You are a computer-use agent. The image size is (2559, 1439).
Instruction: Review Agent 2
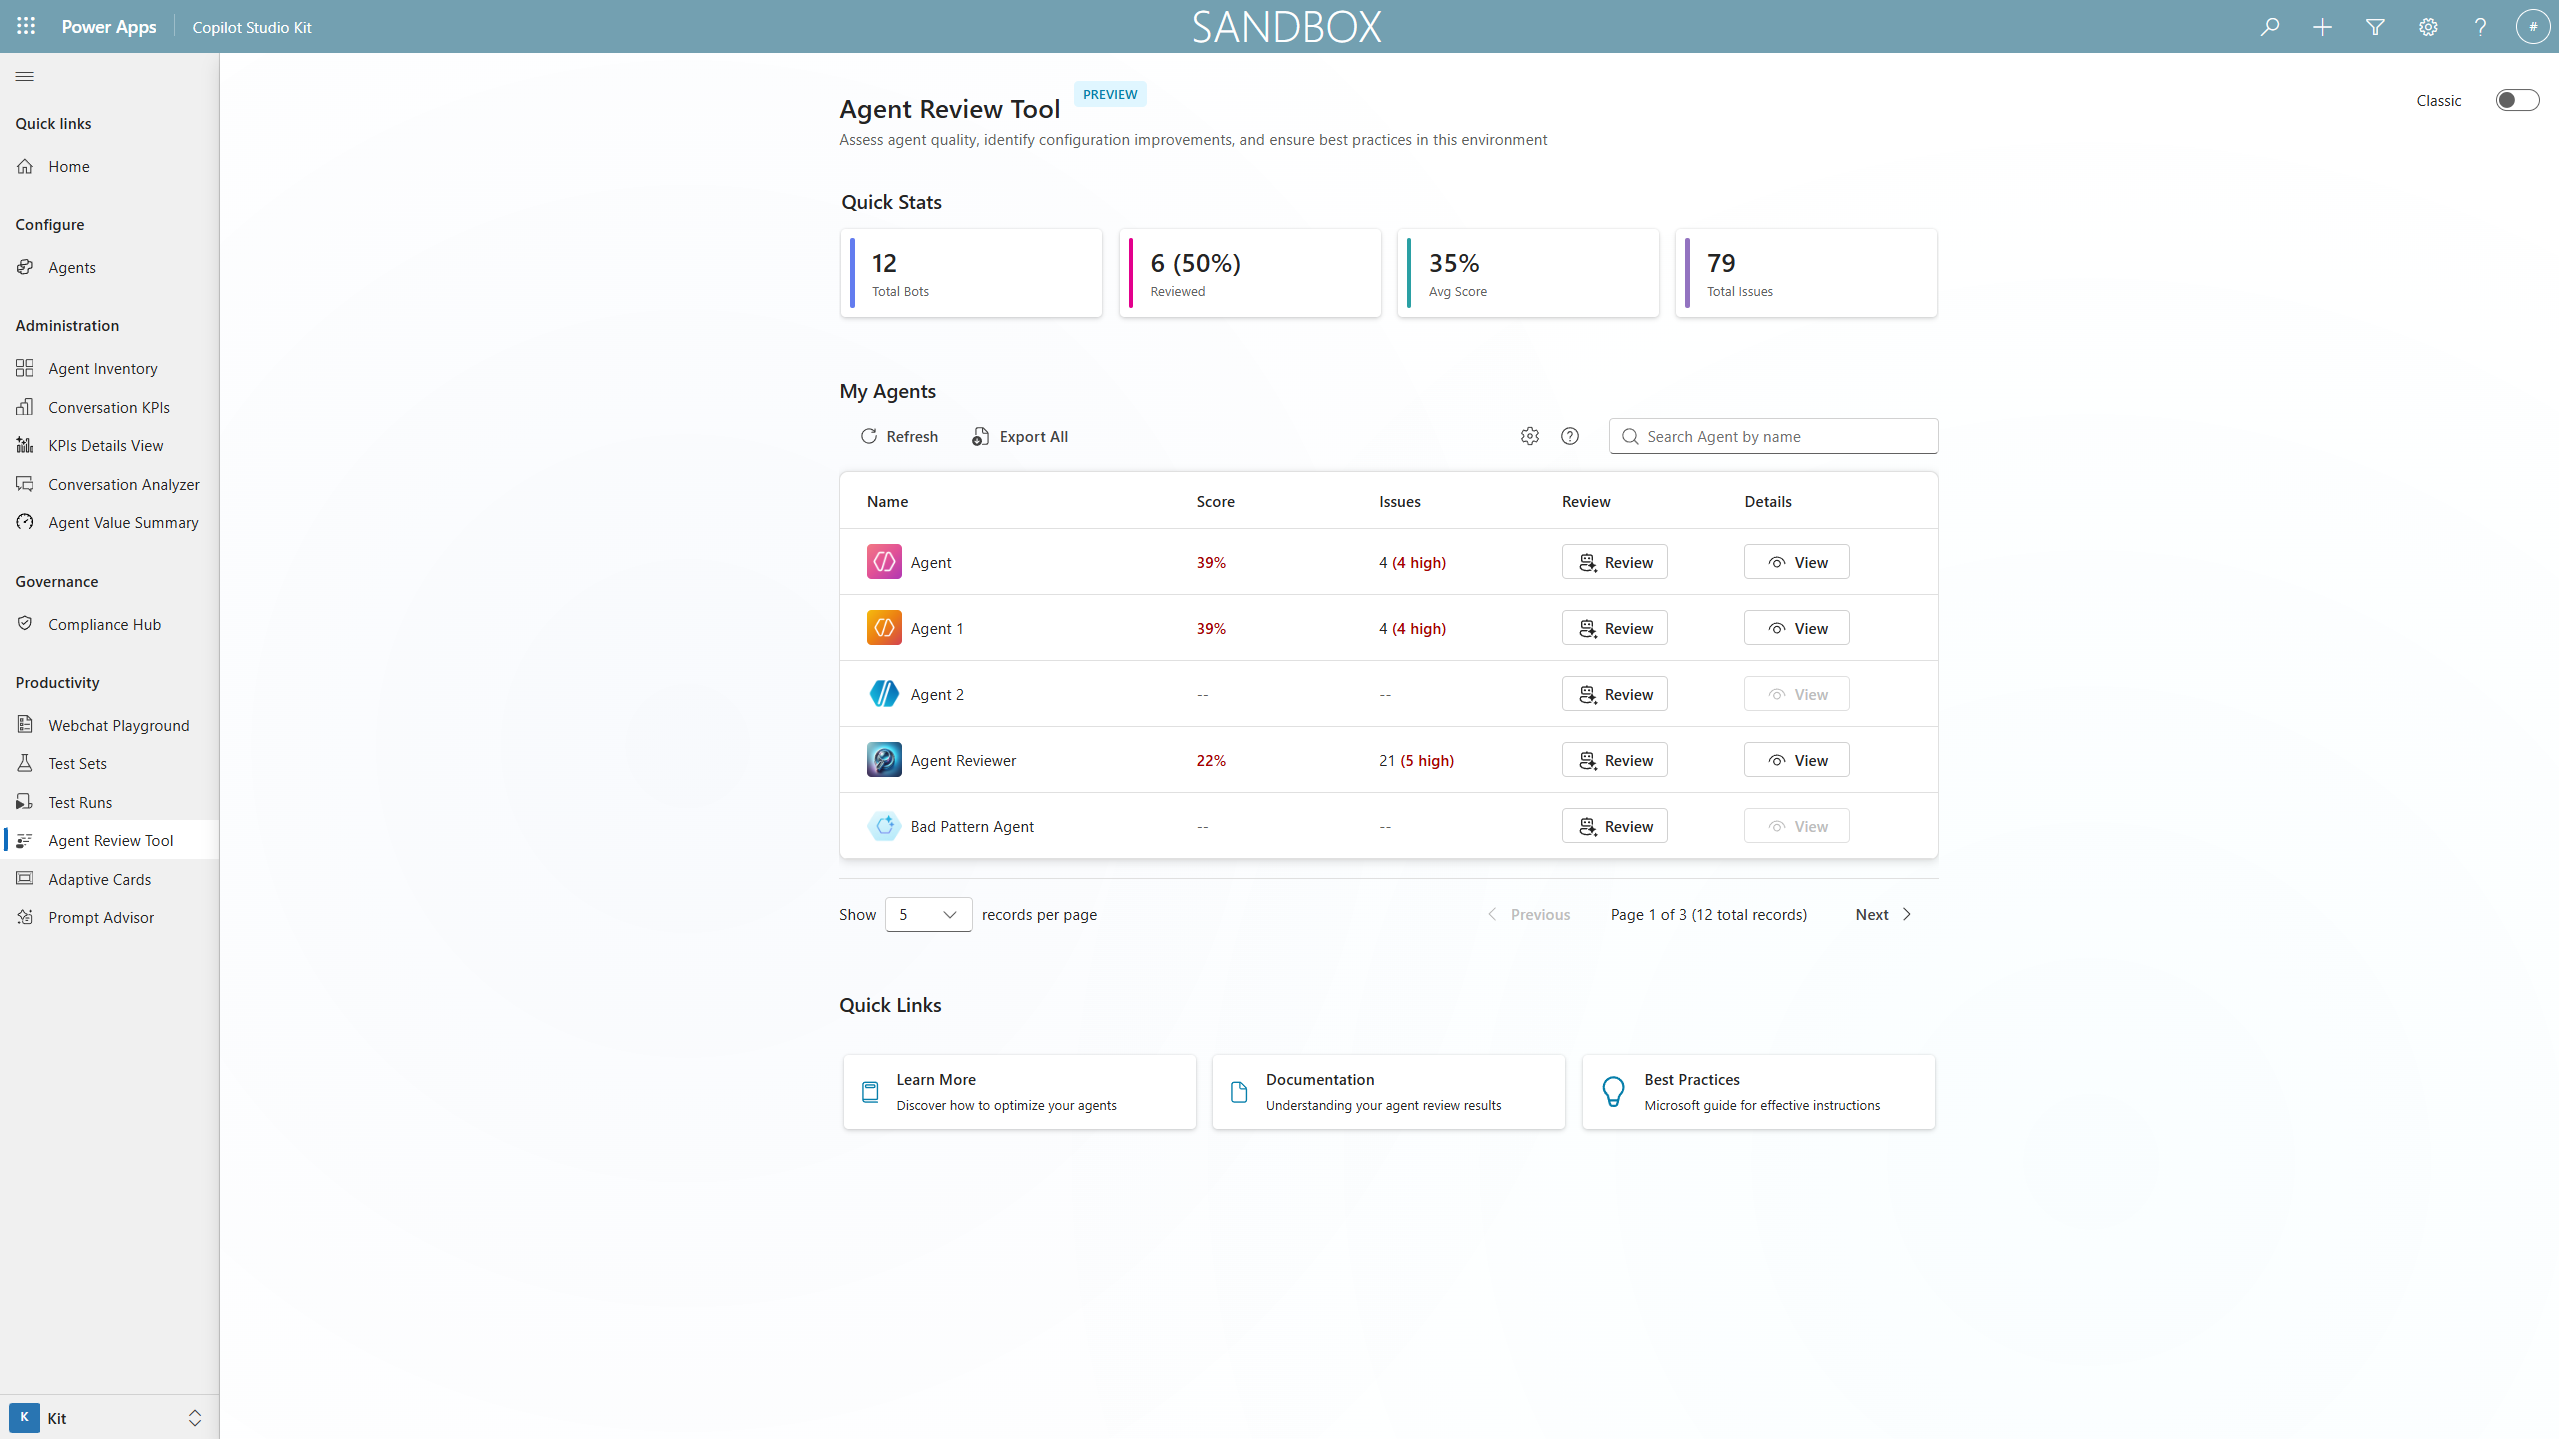tap(1614, 694)
